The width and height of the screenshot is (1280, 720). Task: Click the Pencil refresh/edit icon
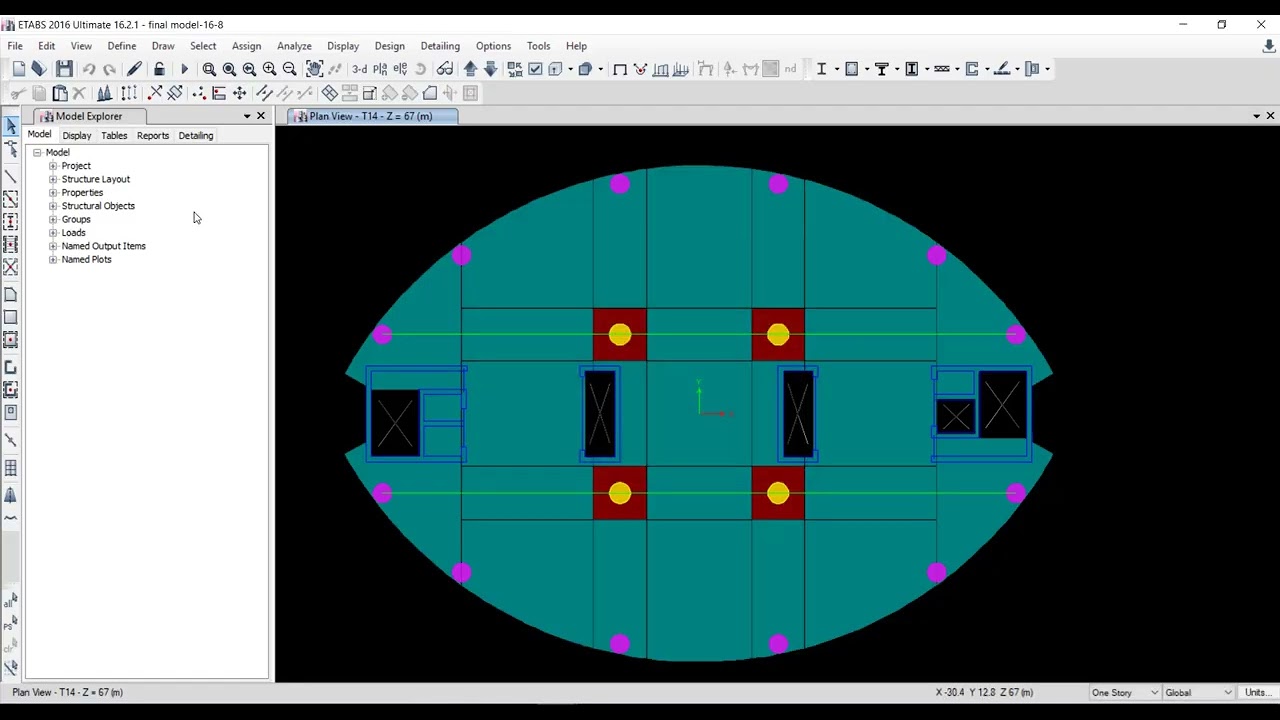[134, 69]
